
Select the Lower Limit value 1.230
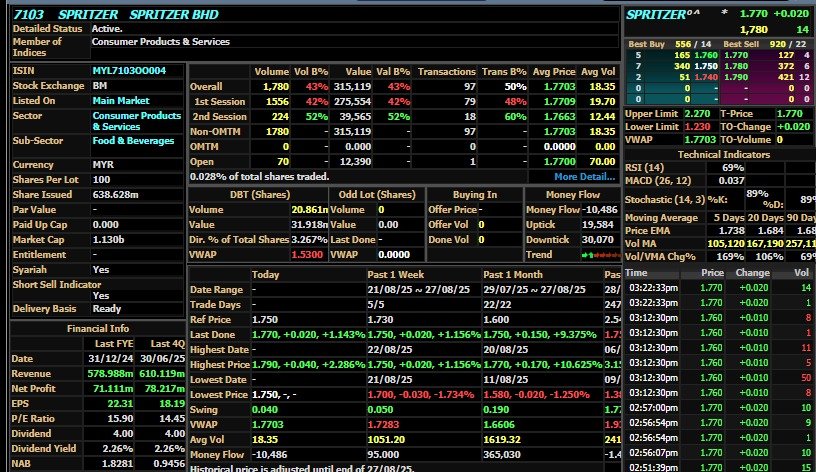coord(697,127)
